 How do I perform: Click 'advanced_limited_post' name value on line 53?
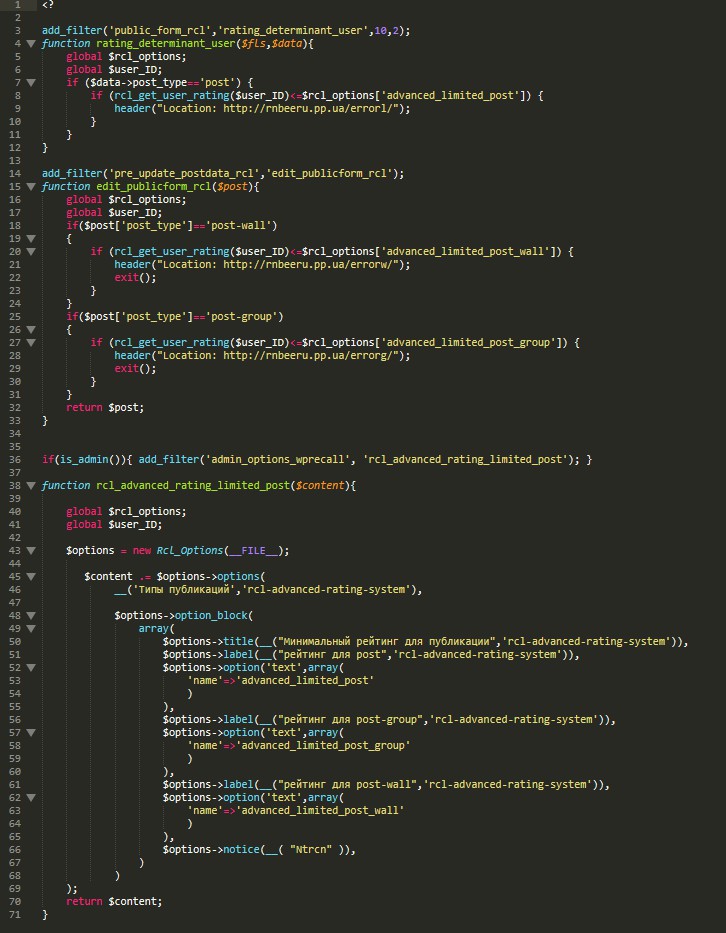coord(305,680)
